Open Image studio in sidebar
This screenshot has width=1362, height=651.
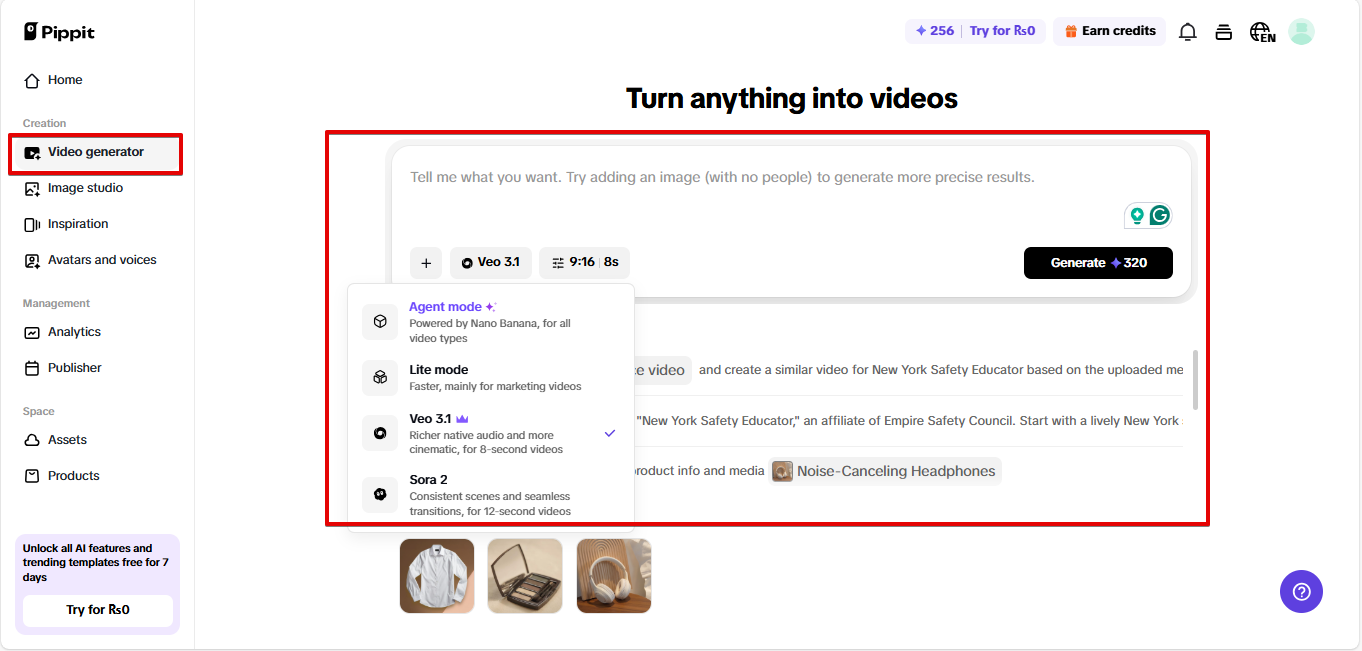pos(85,188)
